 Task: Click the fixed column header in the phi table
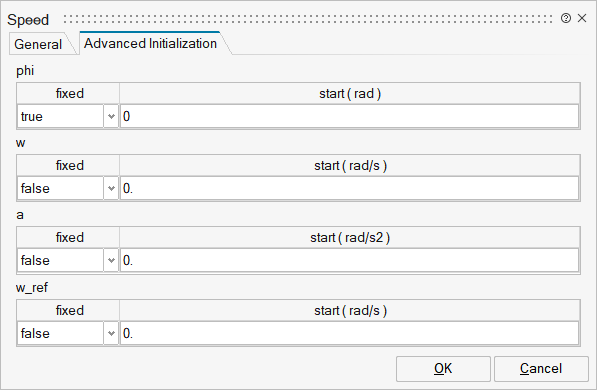69,93
